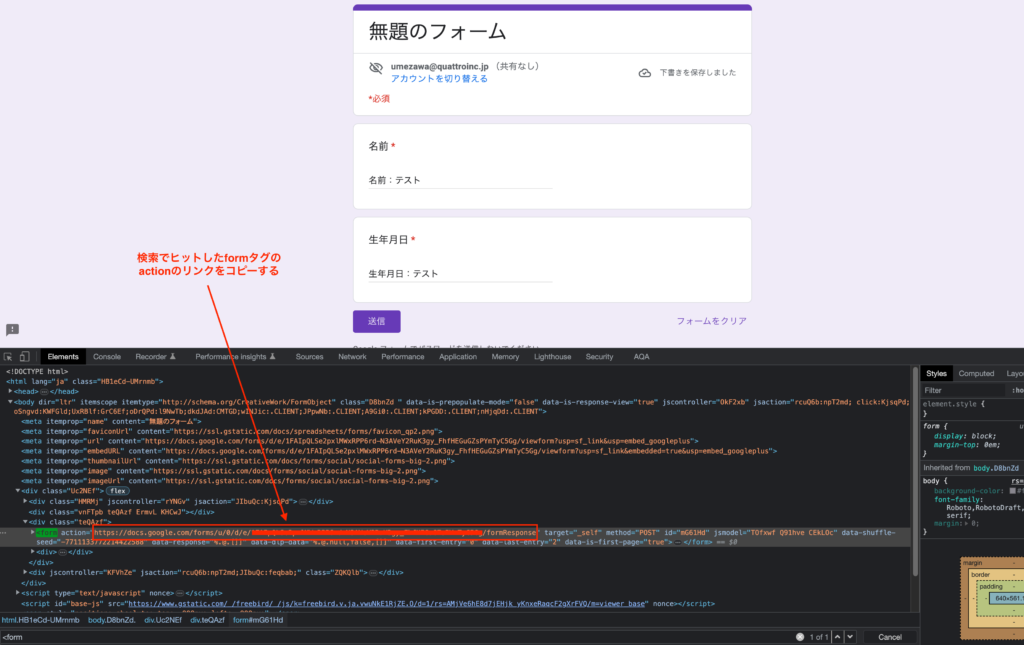Expand the div class HMRMj node
Viewport: 1024px width, 645px height.
click(25, 501)
